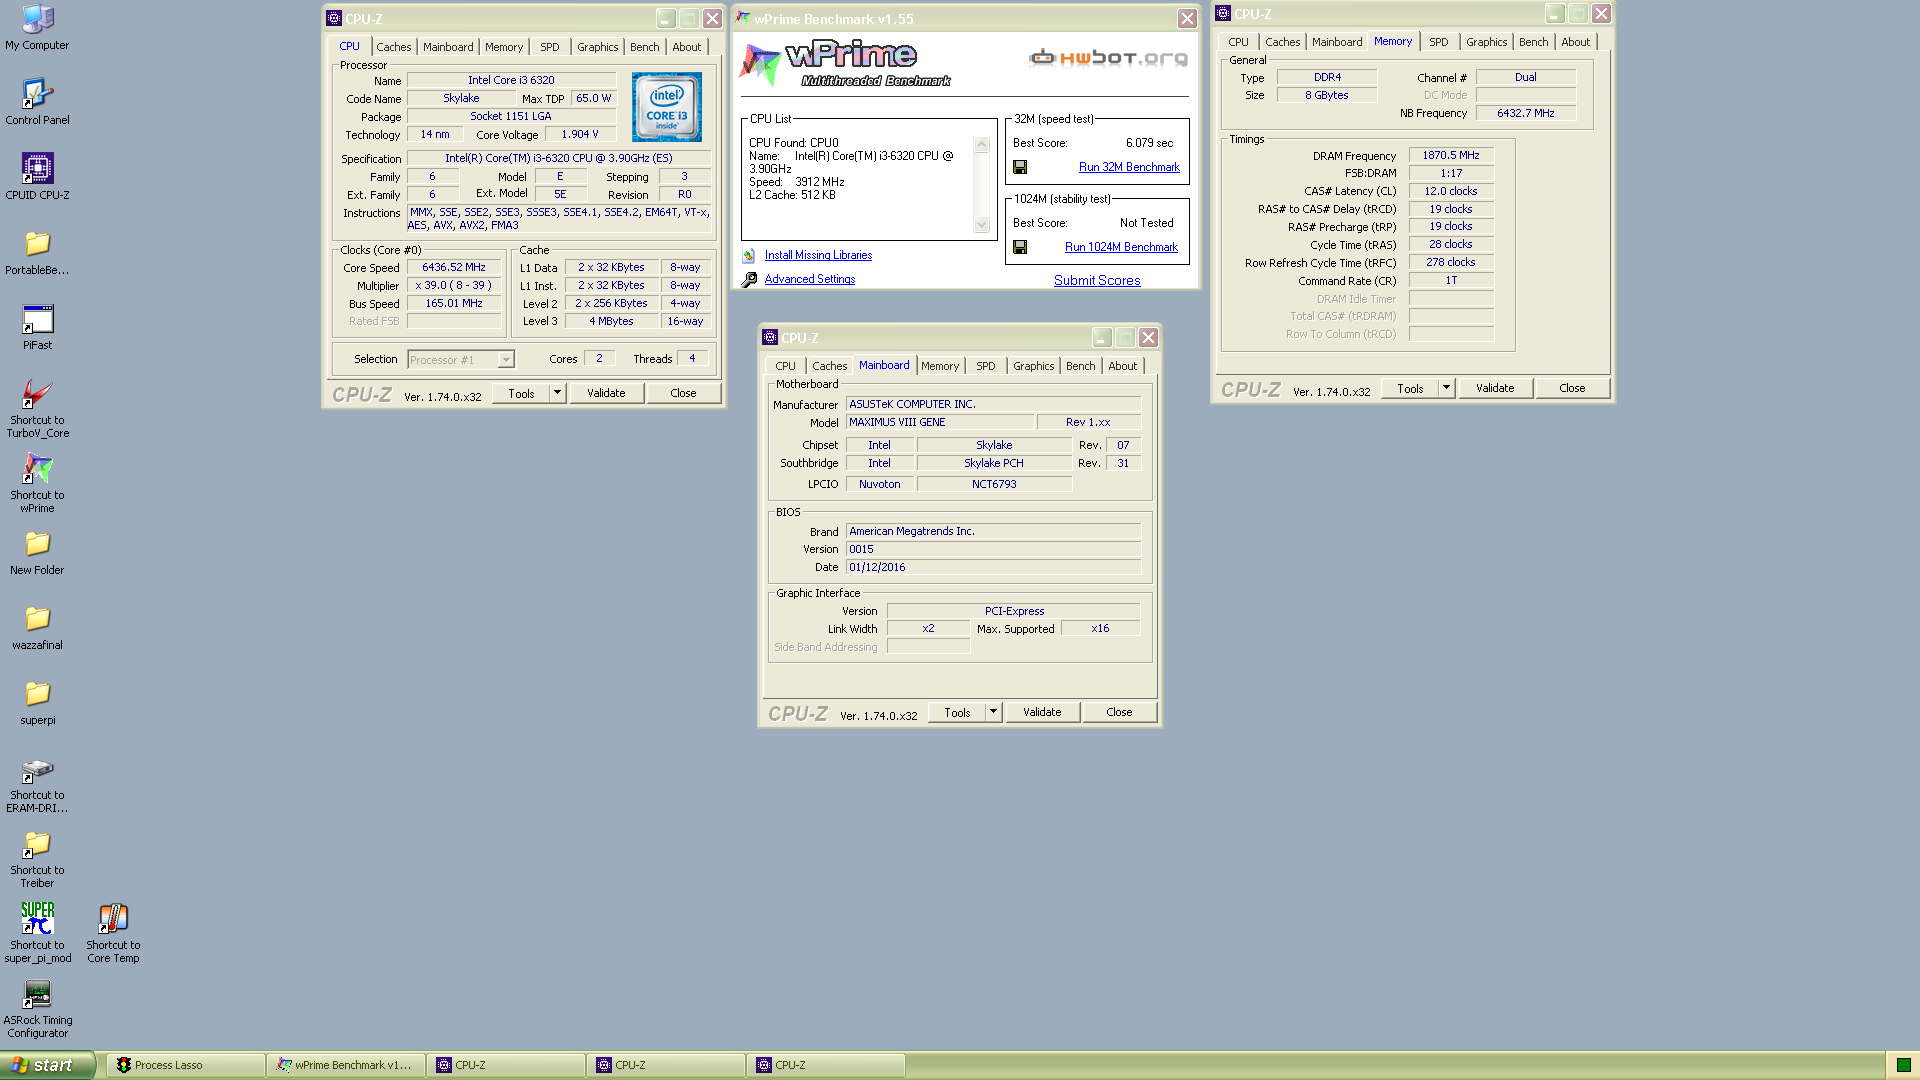This screenshot has height=1080, width=1920.
Task: Open Shortcut to ERAM-DRI... icon
Action: tap(37, 783)
